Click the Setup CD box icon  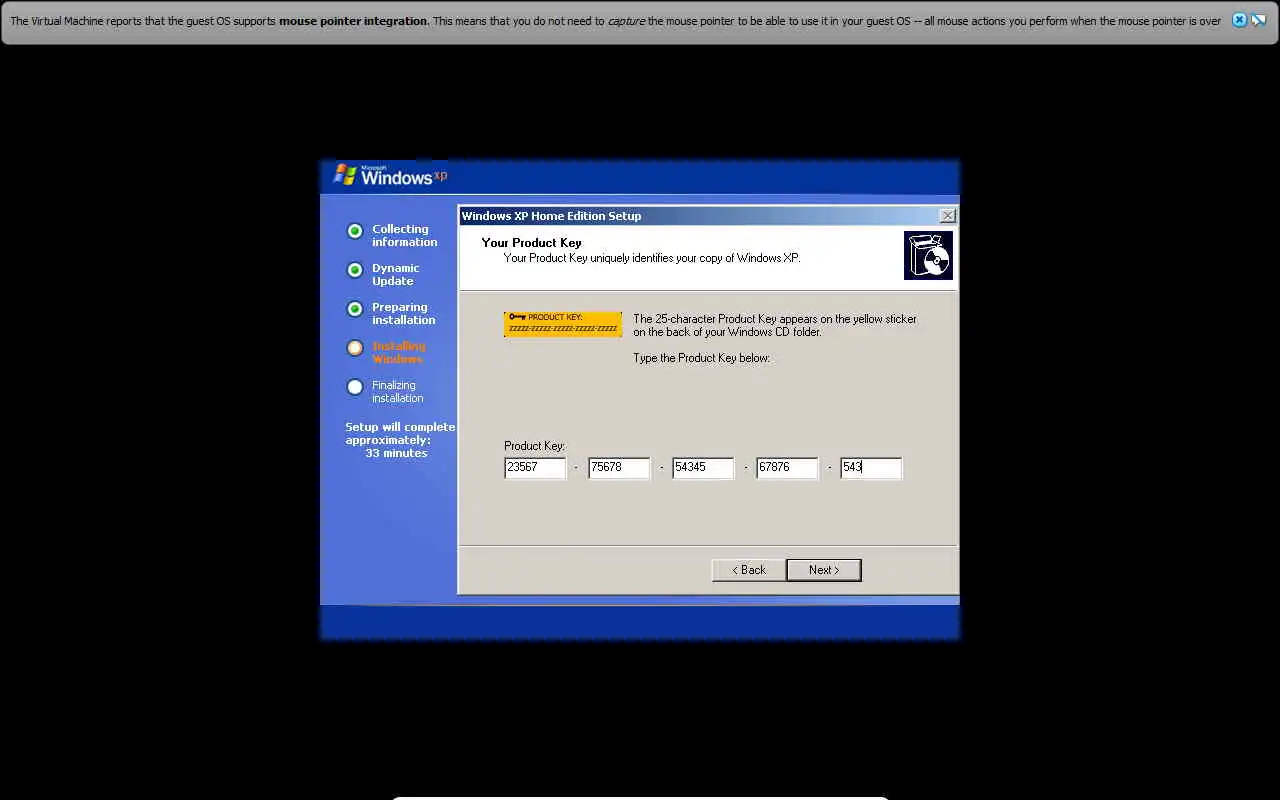(x=928, y=255)
